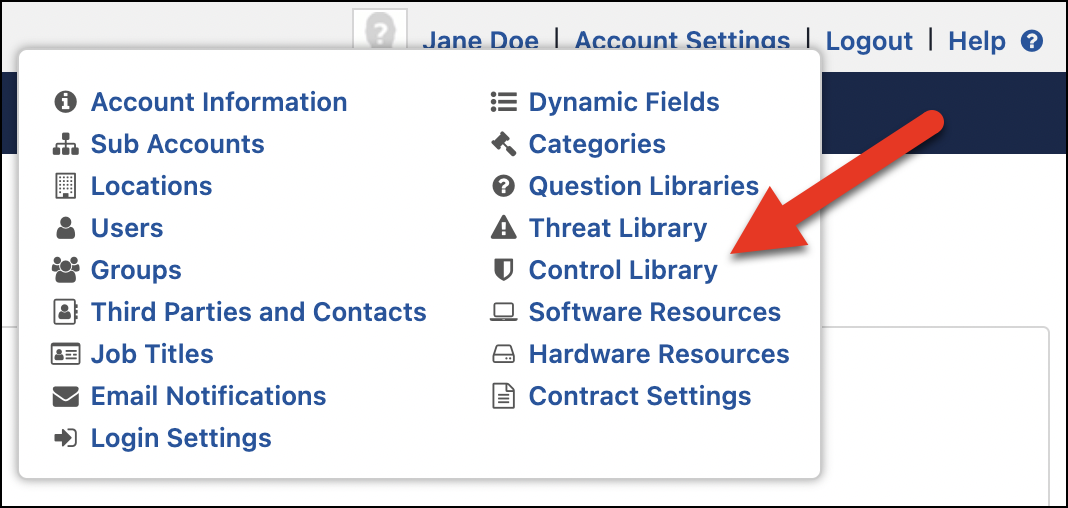Open the Users menu entry
1068x508 pixels.
tap(127, 228)
